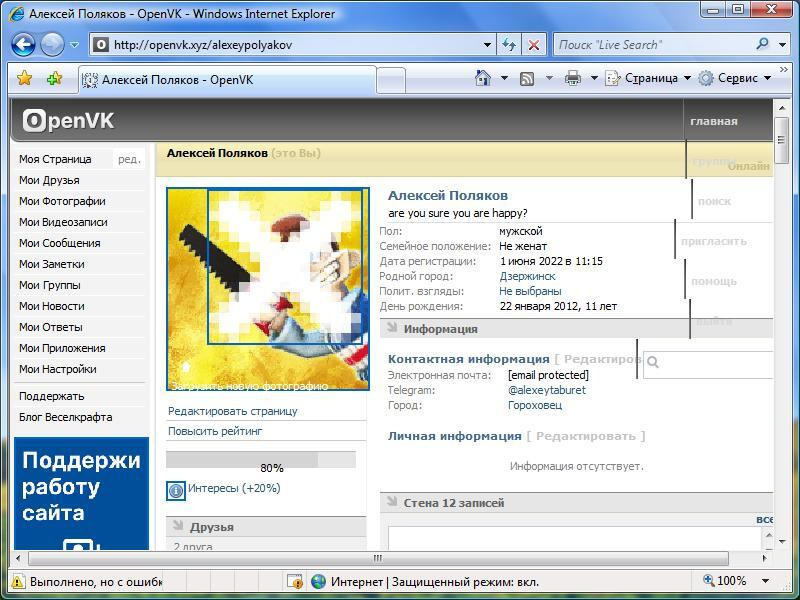Click the OpenVK logo
The height and width of the screenshot is (600, 800).
(68, 121)
